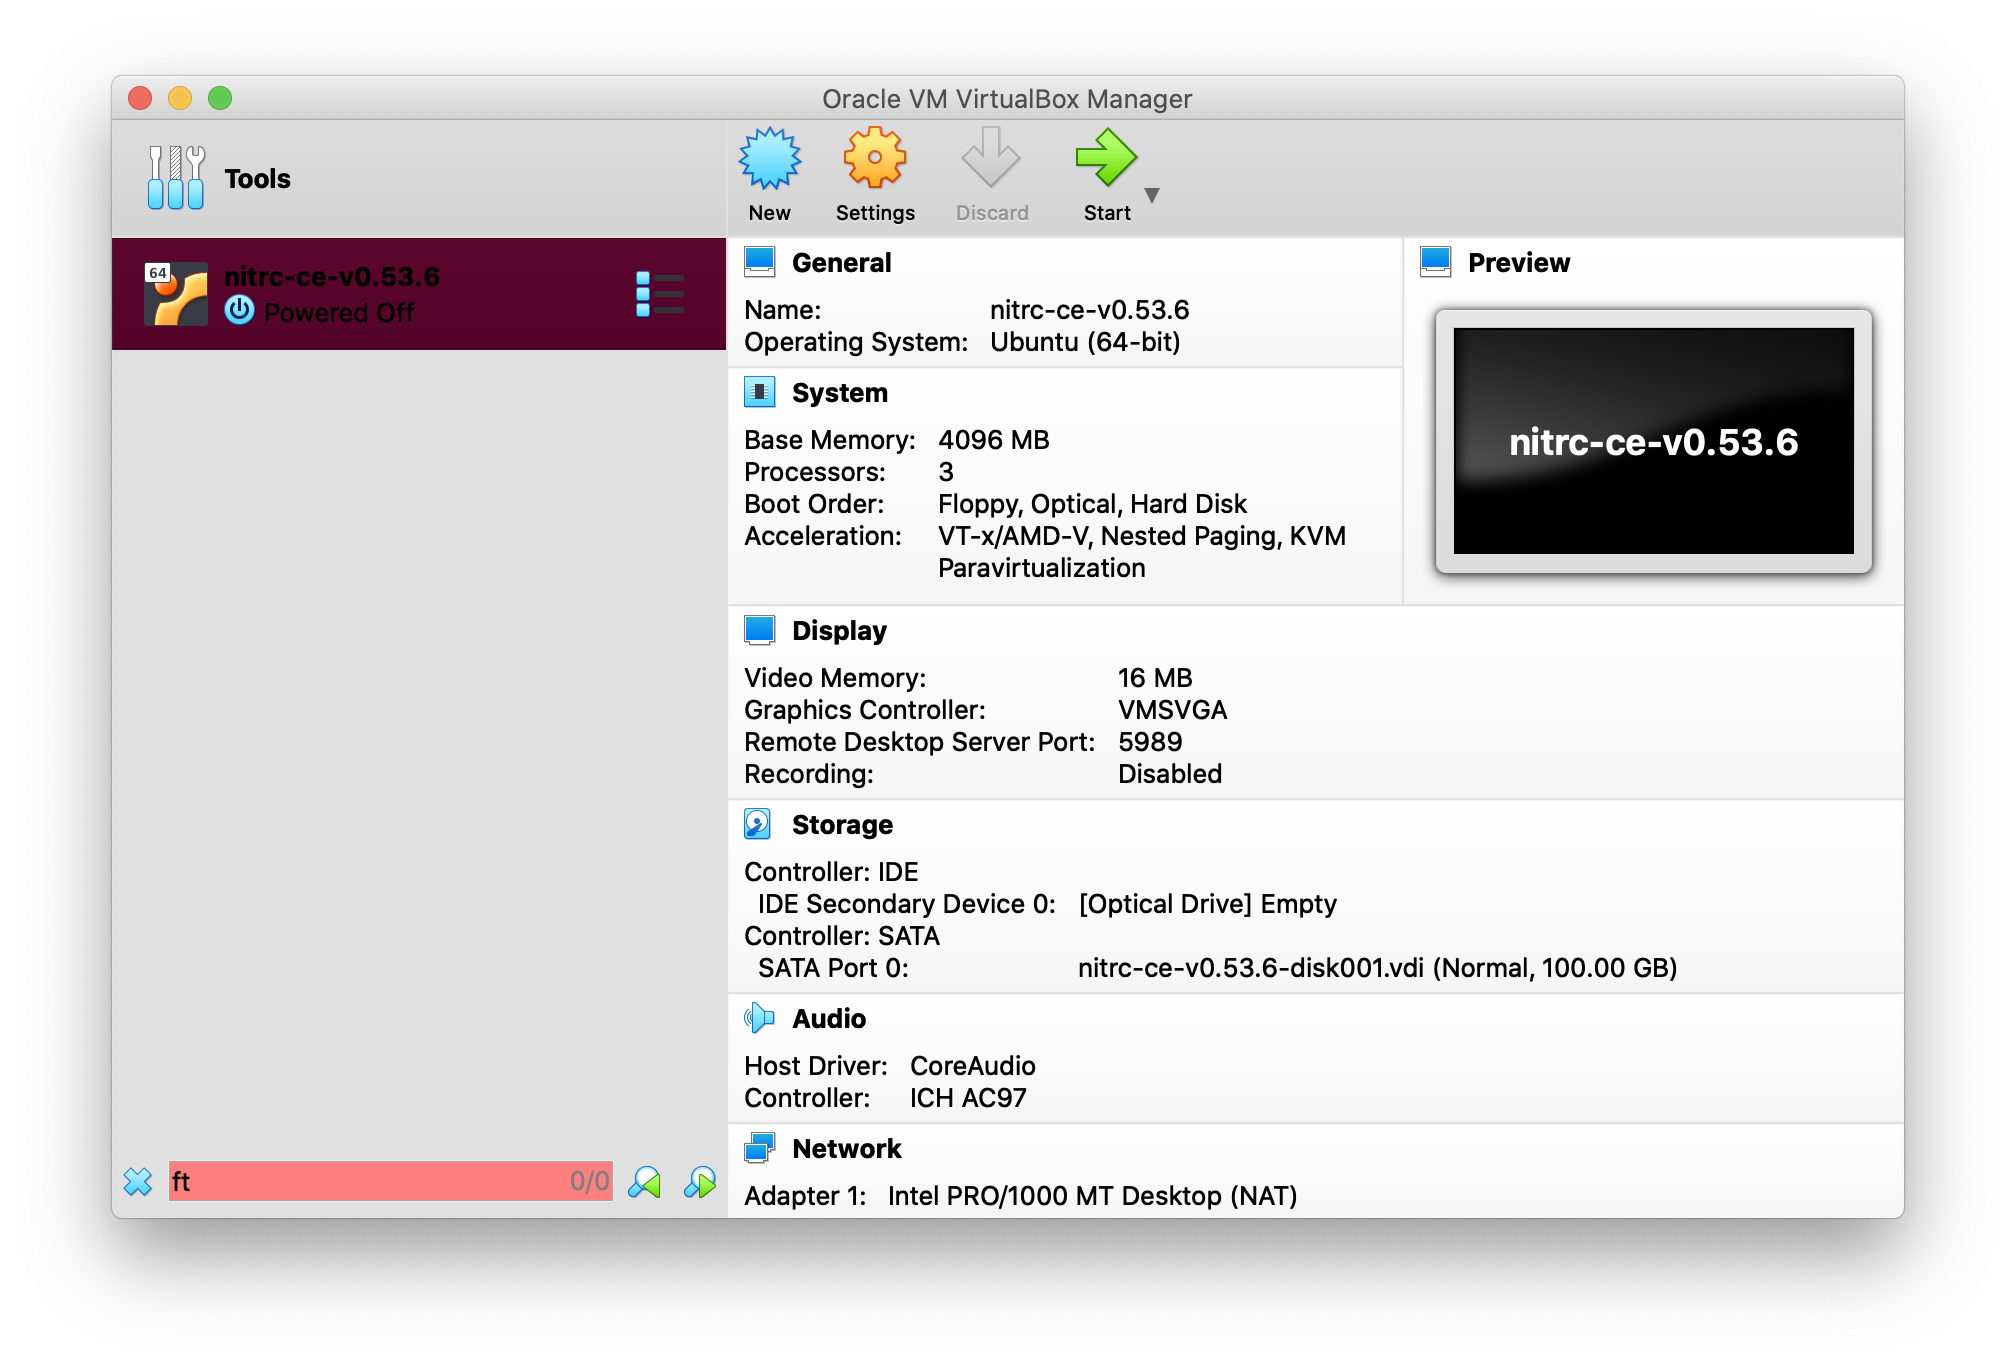
Task: Click the search field containing ft
Action: click(x=390, y=1181)
